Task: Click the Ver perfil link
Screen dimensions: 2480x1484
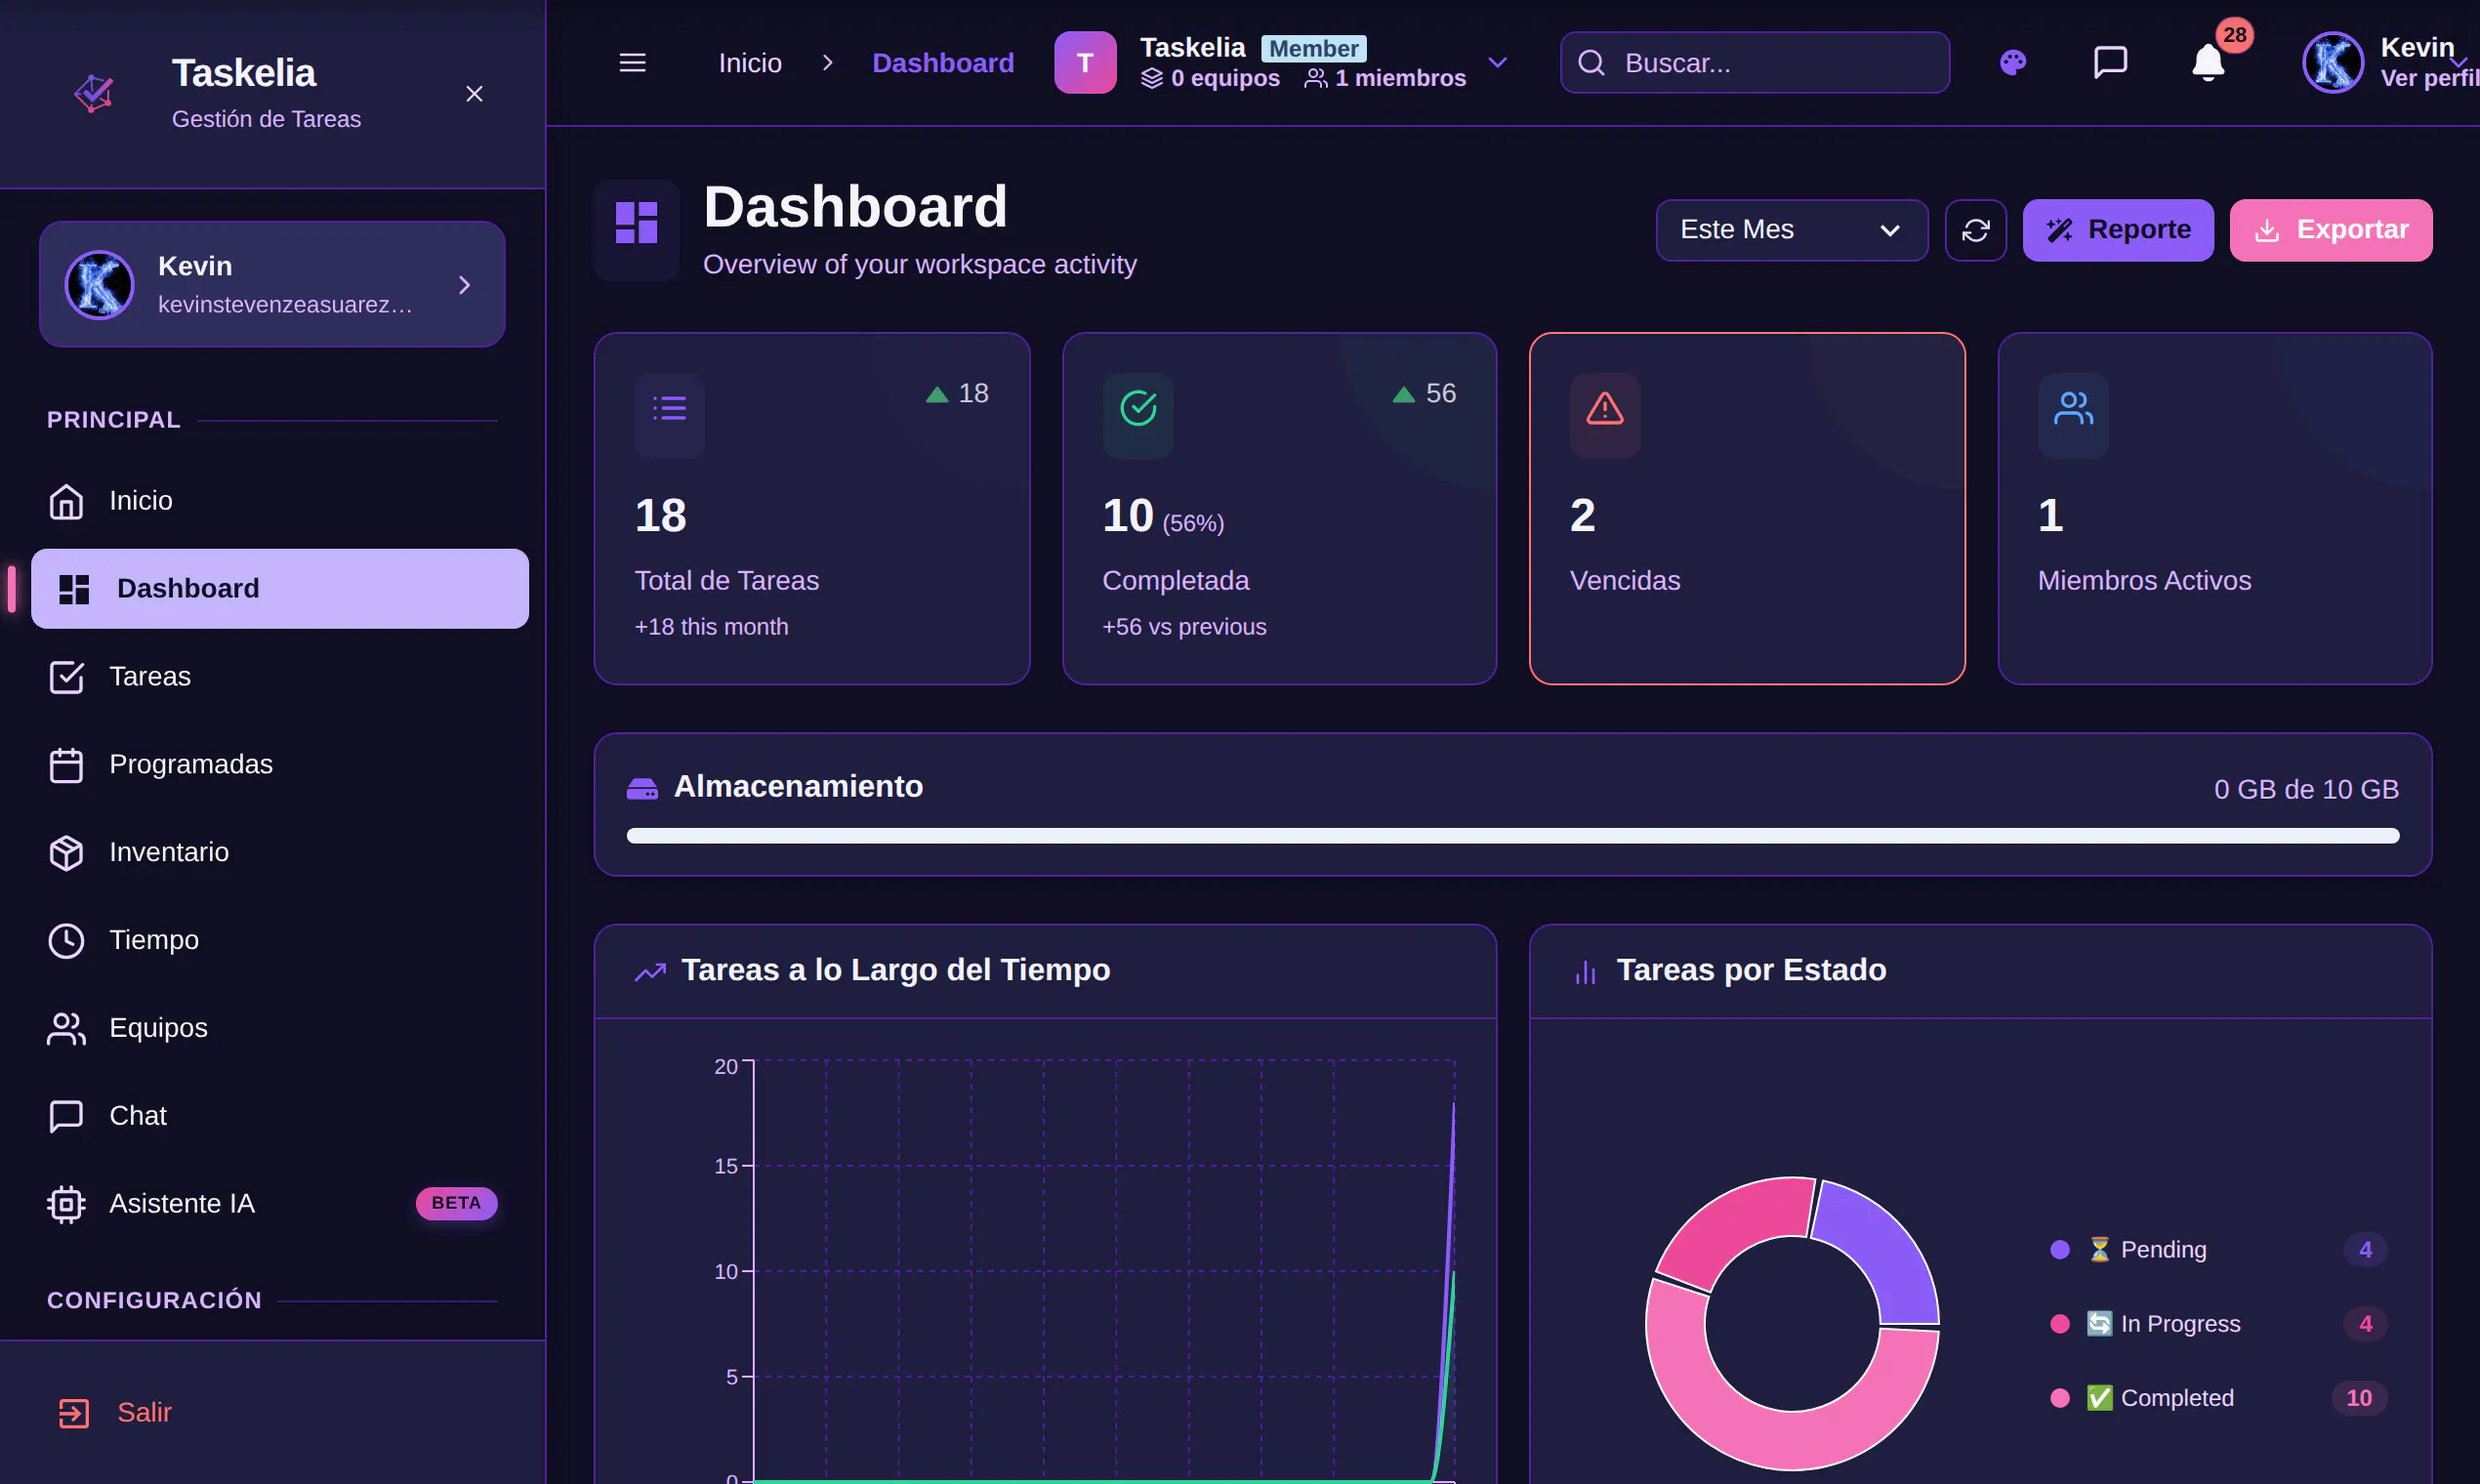Action: click(x=2430, y=78)
